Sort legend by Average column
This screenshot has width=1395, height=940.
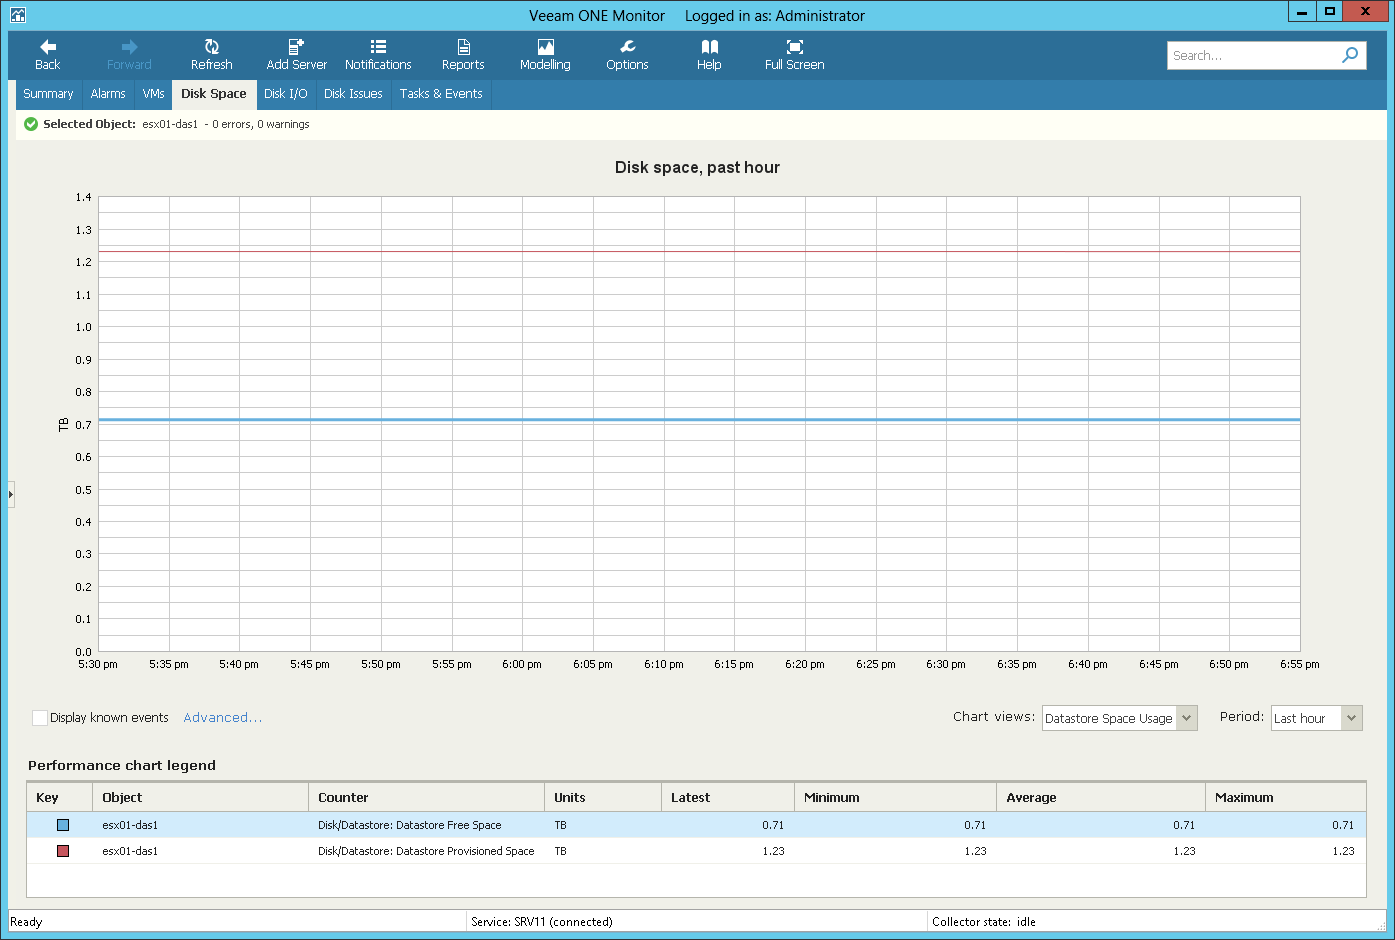pyautogui.click(x=1101, y=797)
